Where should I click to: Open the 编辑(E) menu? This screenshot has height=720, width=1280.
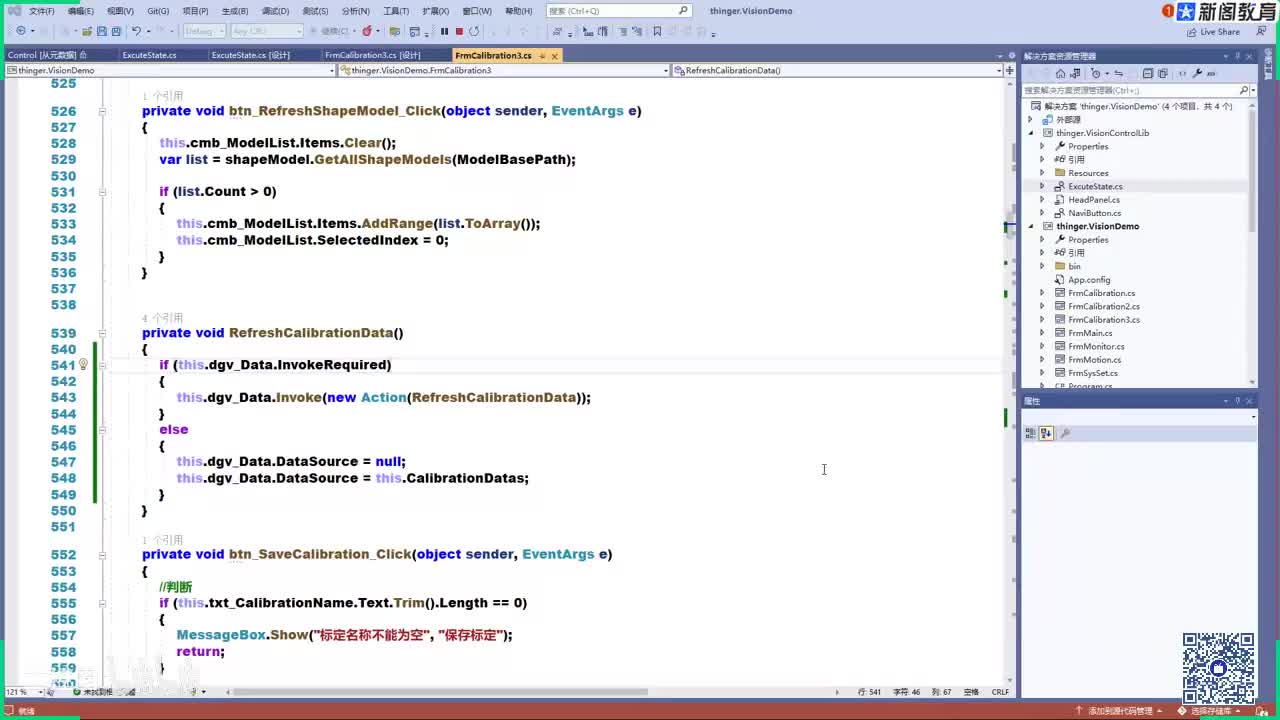[x=81, y=11]
